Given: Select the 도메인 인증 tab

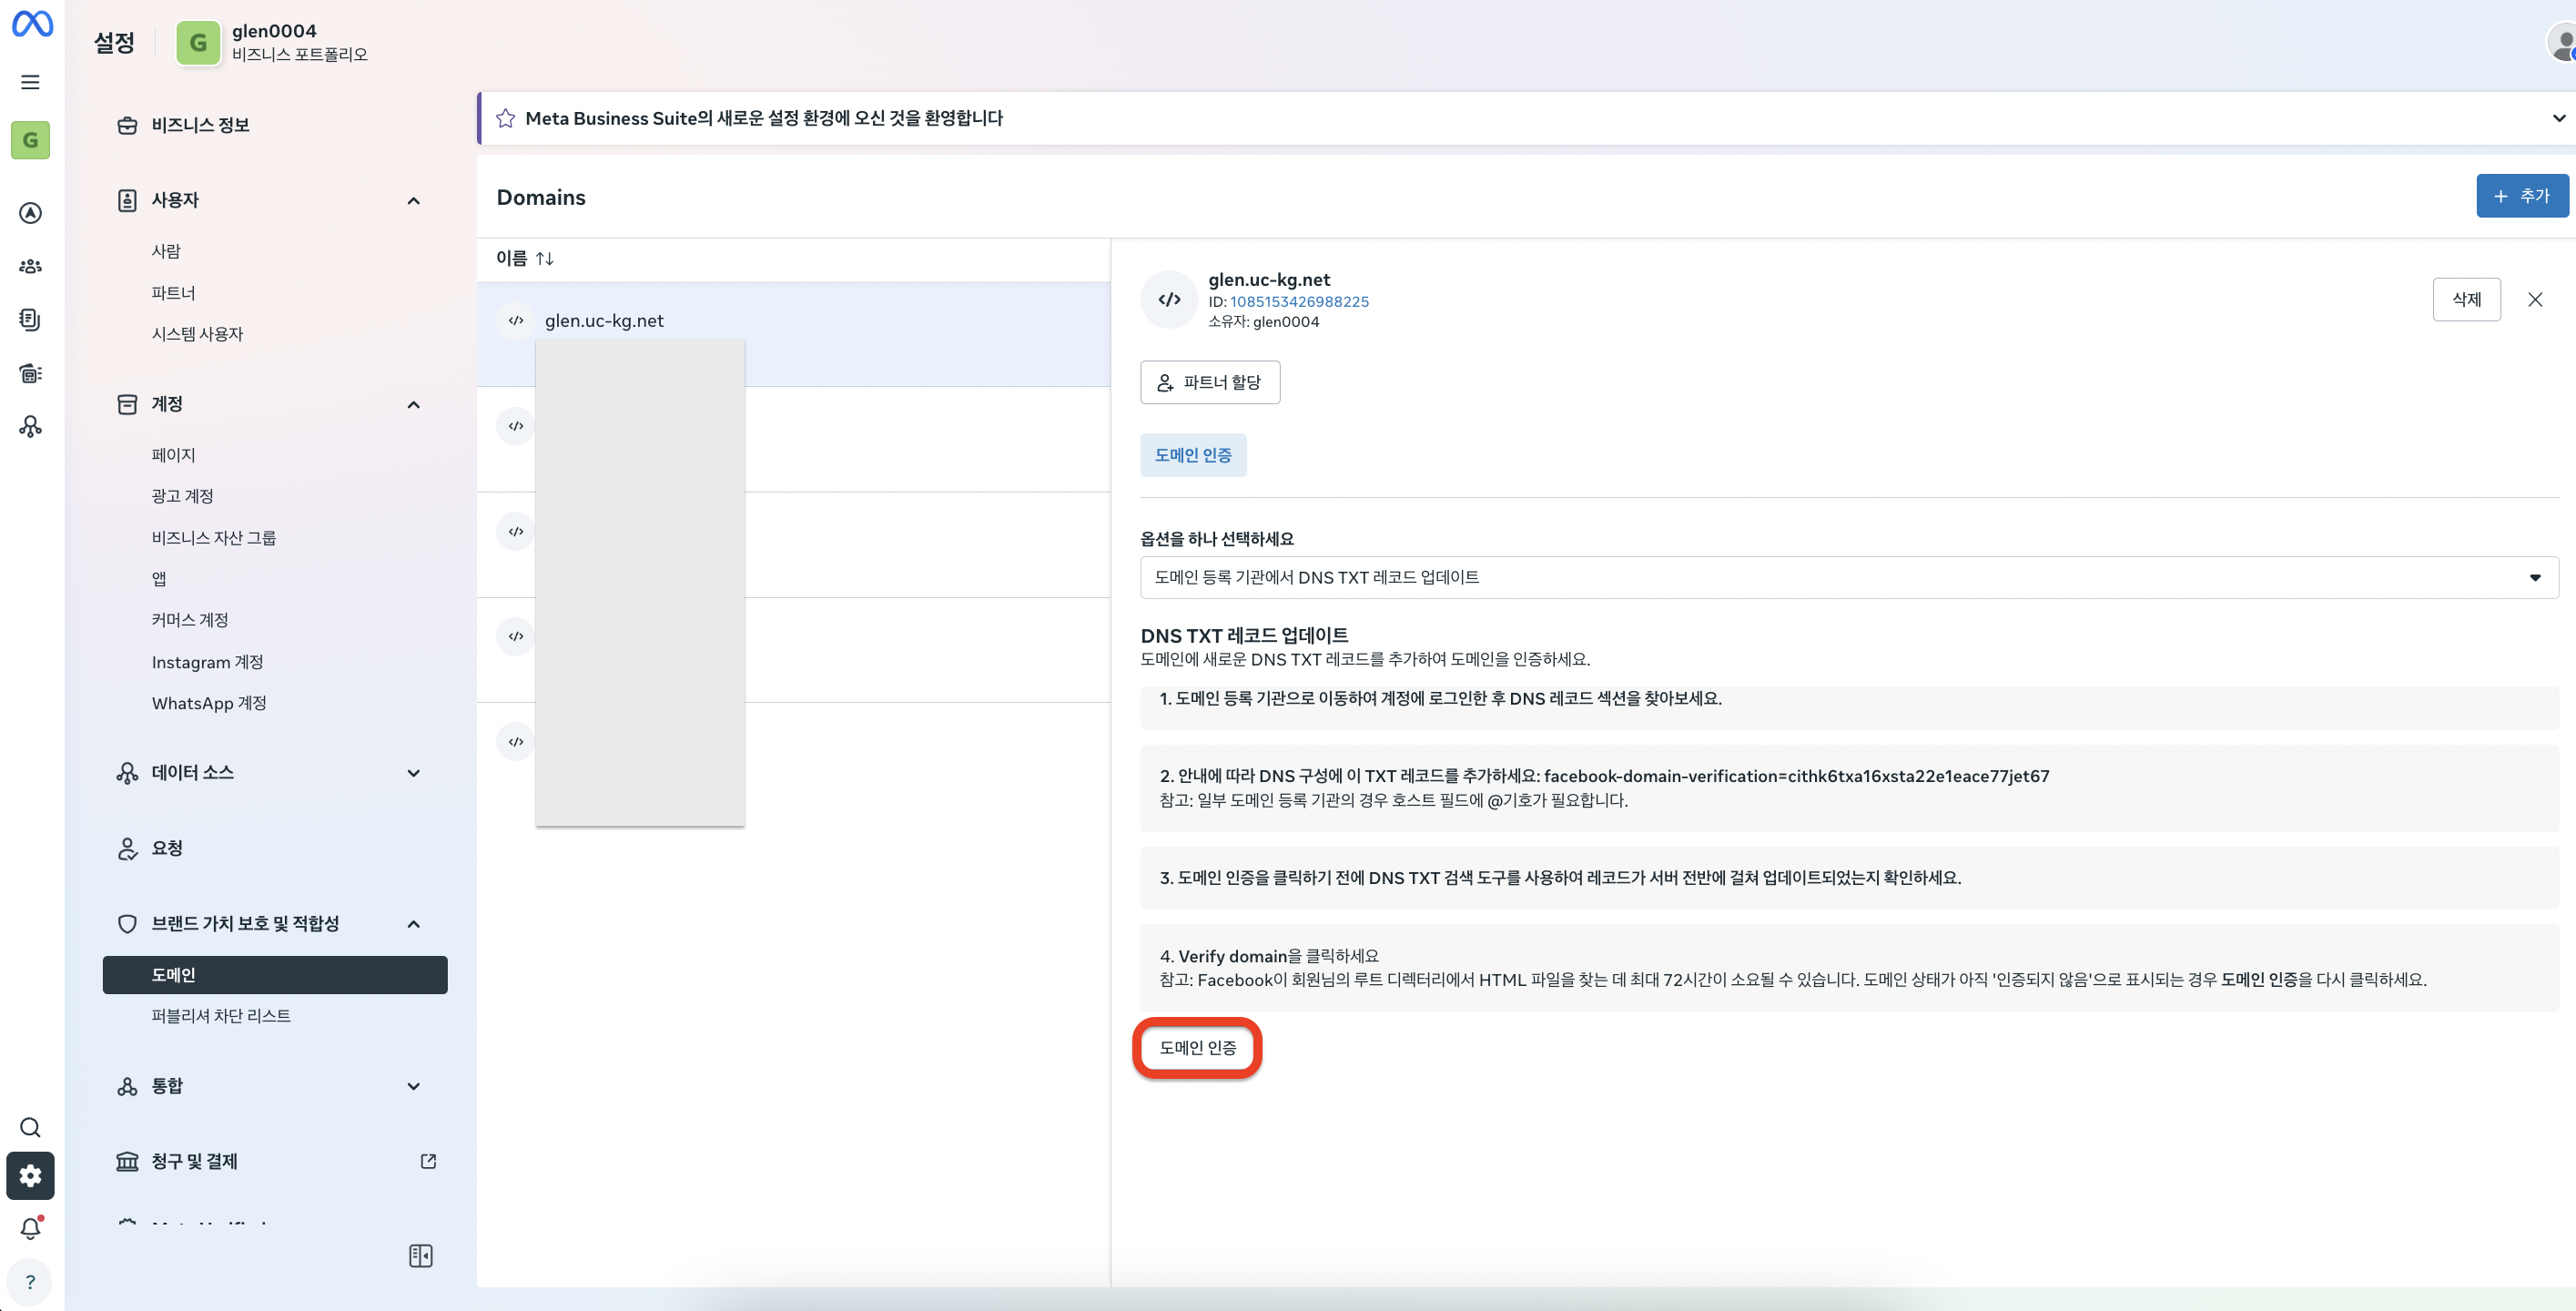Looking at the screenshot, I should pyautogui.click(x=1192, y=455).
